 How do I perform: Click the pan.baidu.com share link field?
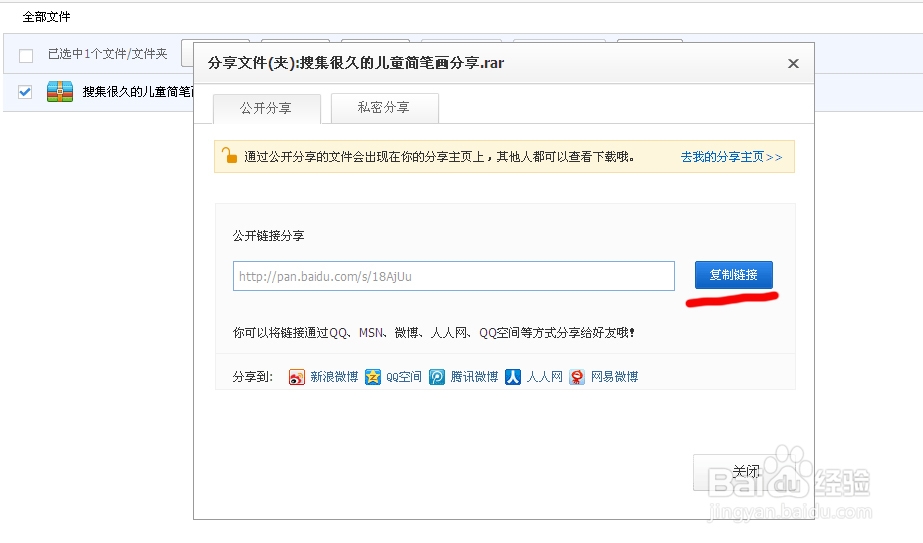pyautogui.click(x=454, y=276)
